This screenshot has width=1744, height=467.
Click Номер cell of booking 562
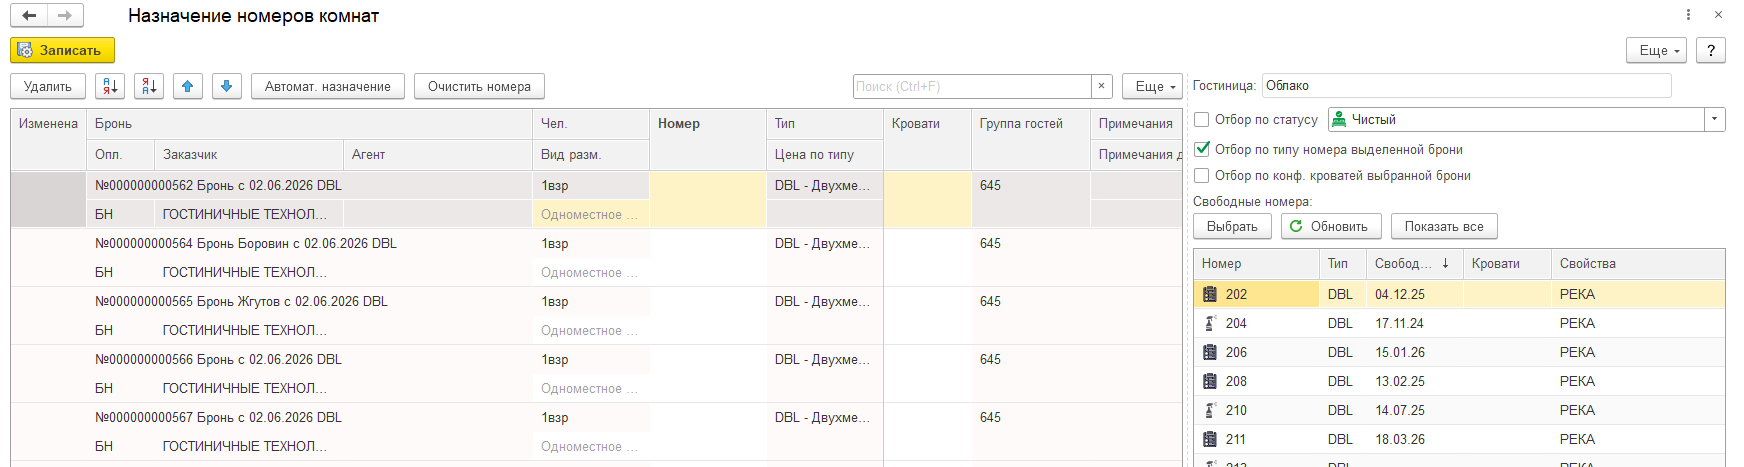point(708,199)
